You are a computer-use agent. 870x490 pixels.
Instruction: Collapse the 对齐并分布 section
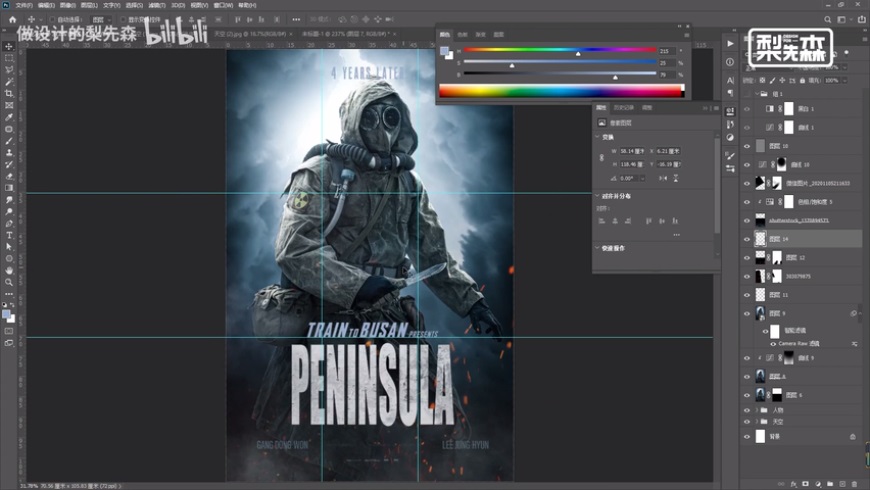coord(598,196)
